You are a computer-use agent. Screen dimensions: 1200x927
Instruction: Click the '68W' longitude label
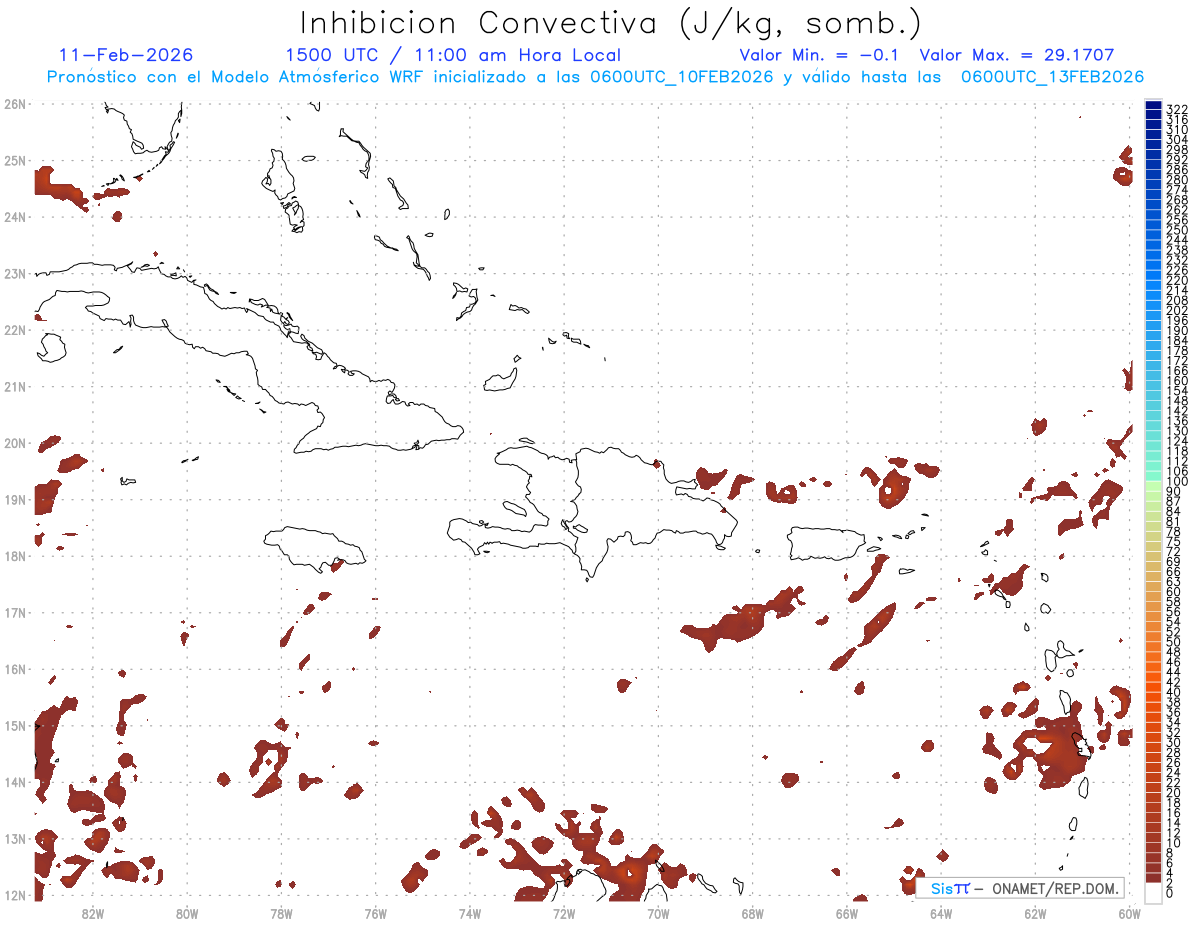tap(753, 913)
